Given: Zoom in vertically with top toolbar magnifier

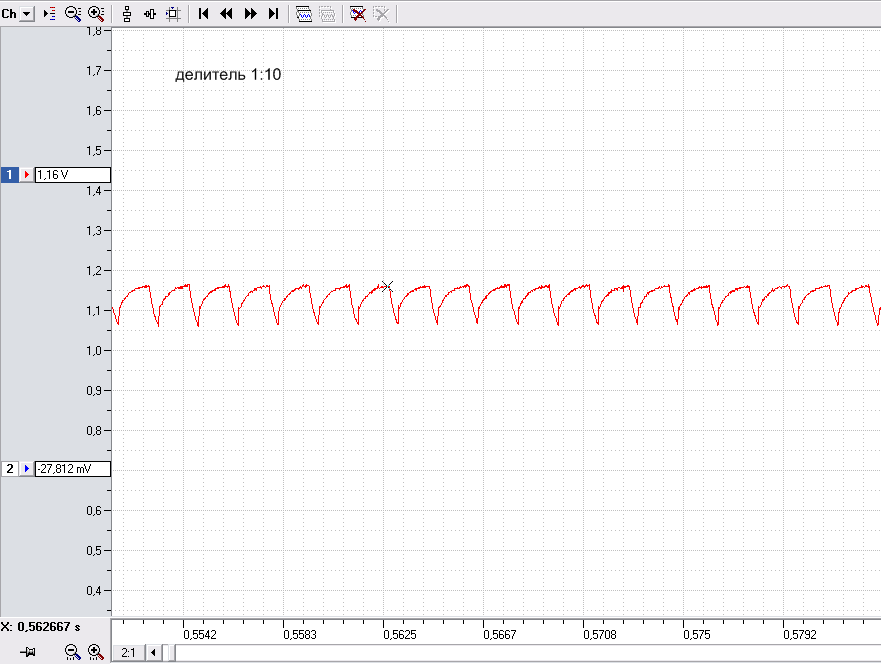Looking at the screenshot, I should (96, 13).
